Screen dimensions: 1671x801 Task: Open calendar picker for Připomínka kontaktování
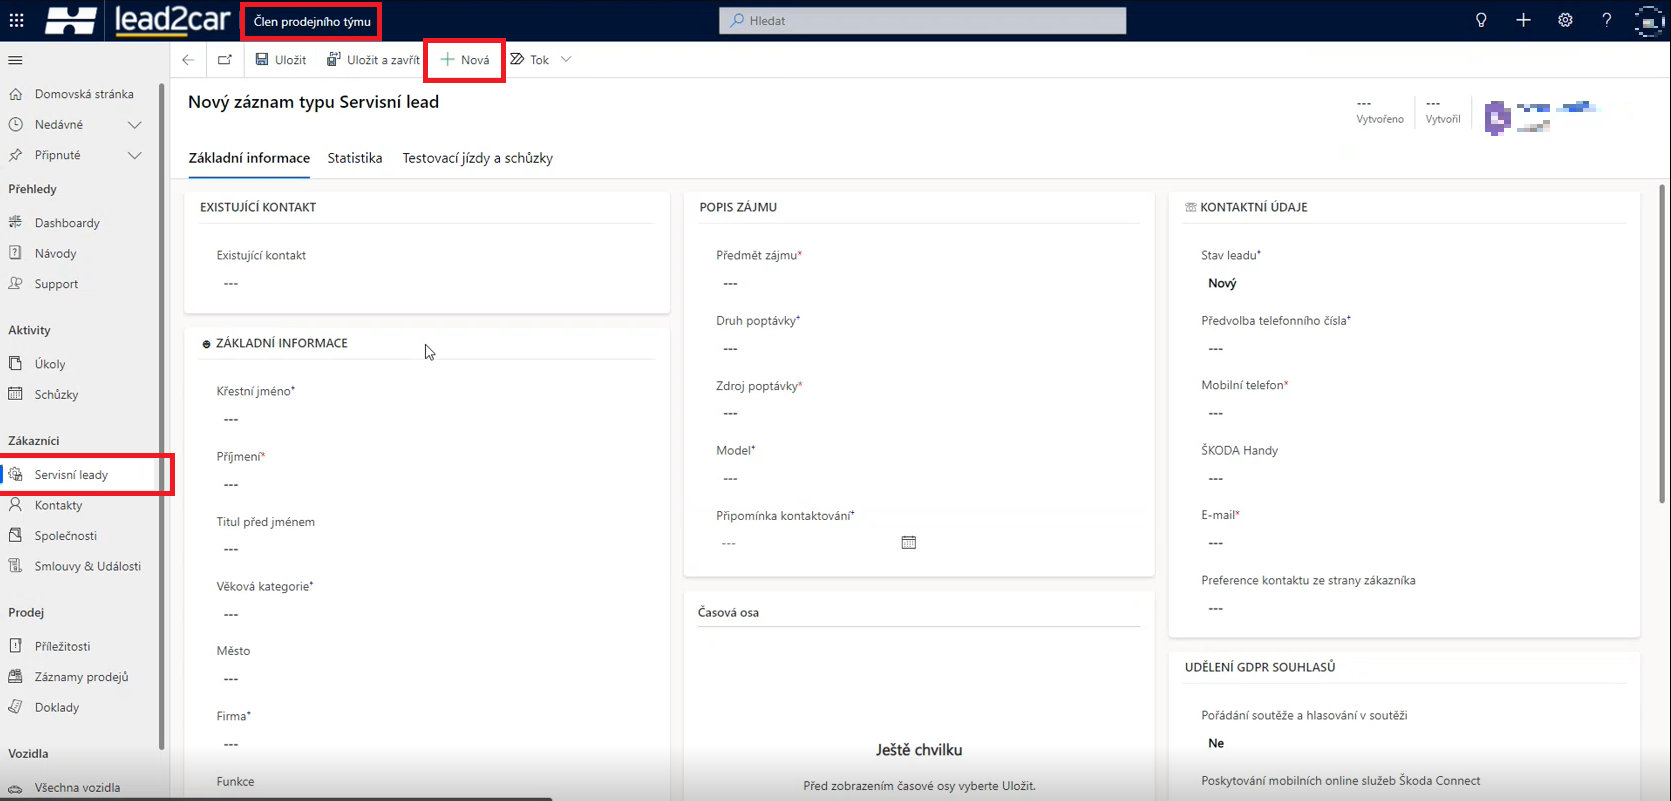click(x=908, y=543)
